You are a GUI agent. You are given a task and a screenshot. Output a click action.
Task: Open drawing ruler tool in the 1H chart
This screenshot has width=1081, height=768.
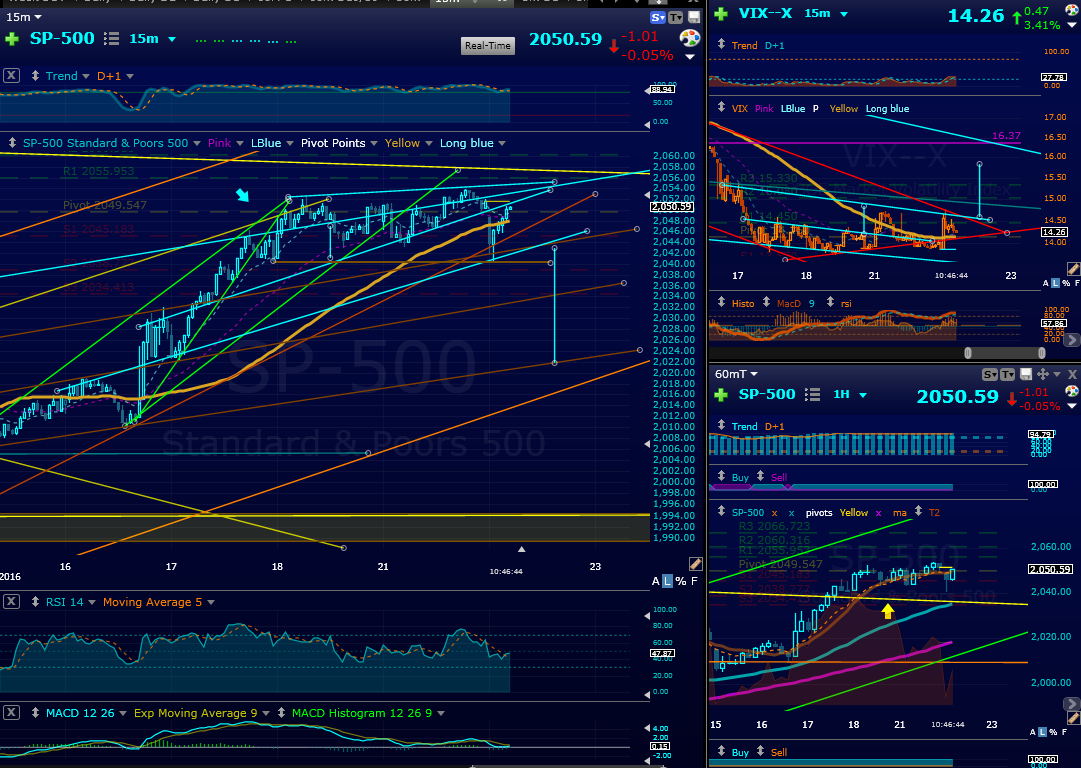click(1073, 718)
